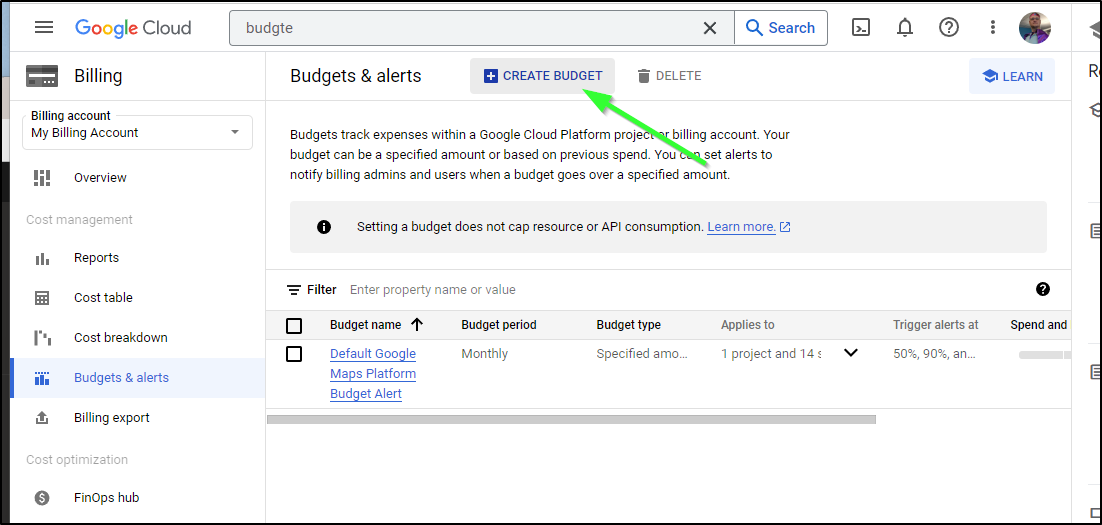
Task: Open the user account avatar
Action: pyautogui.click(x=1035, y=28)
